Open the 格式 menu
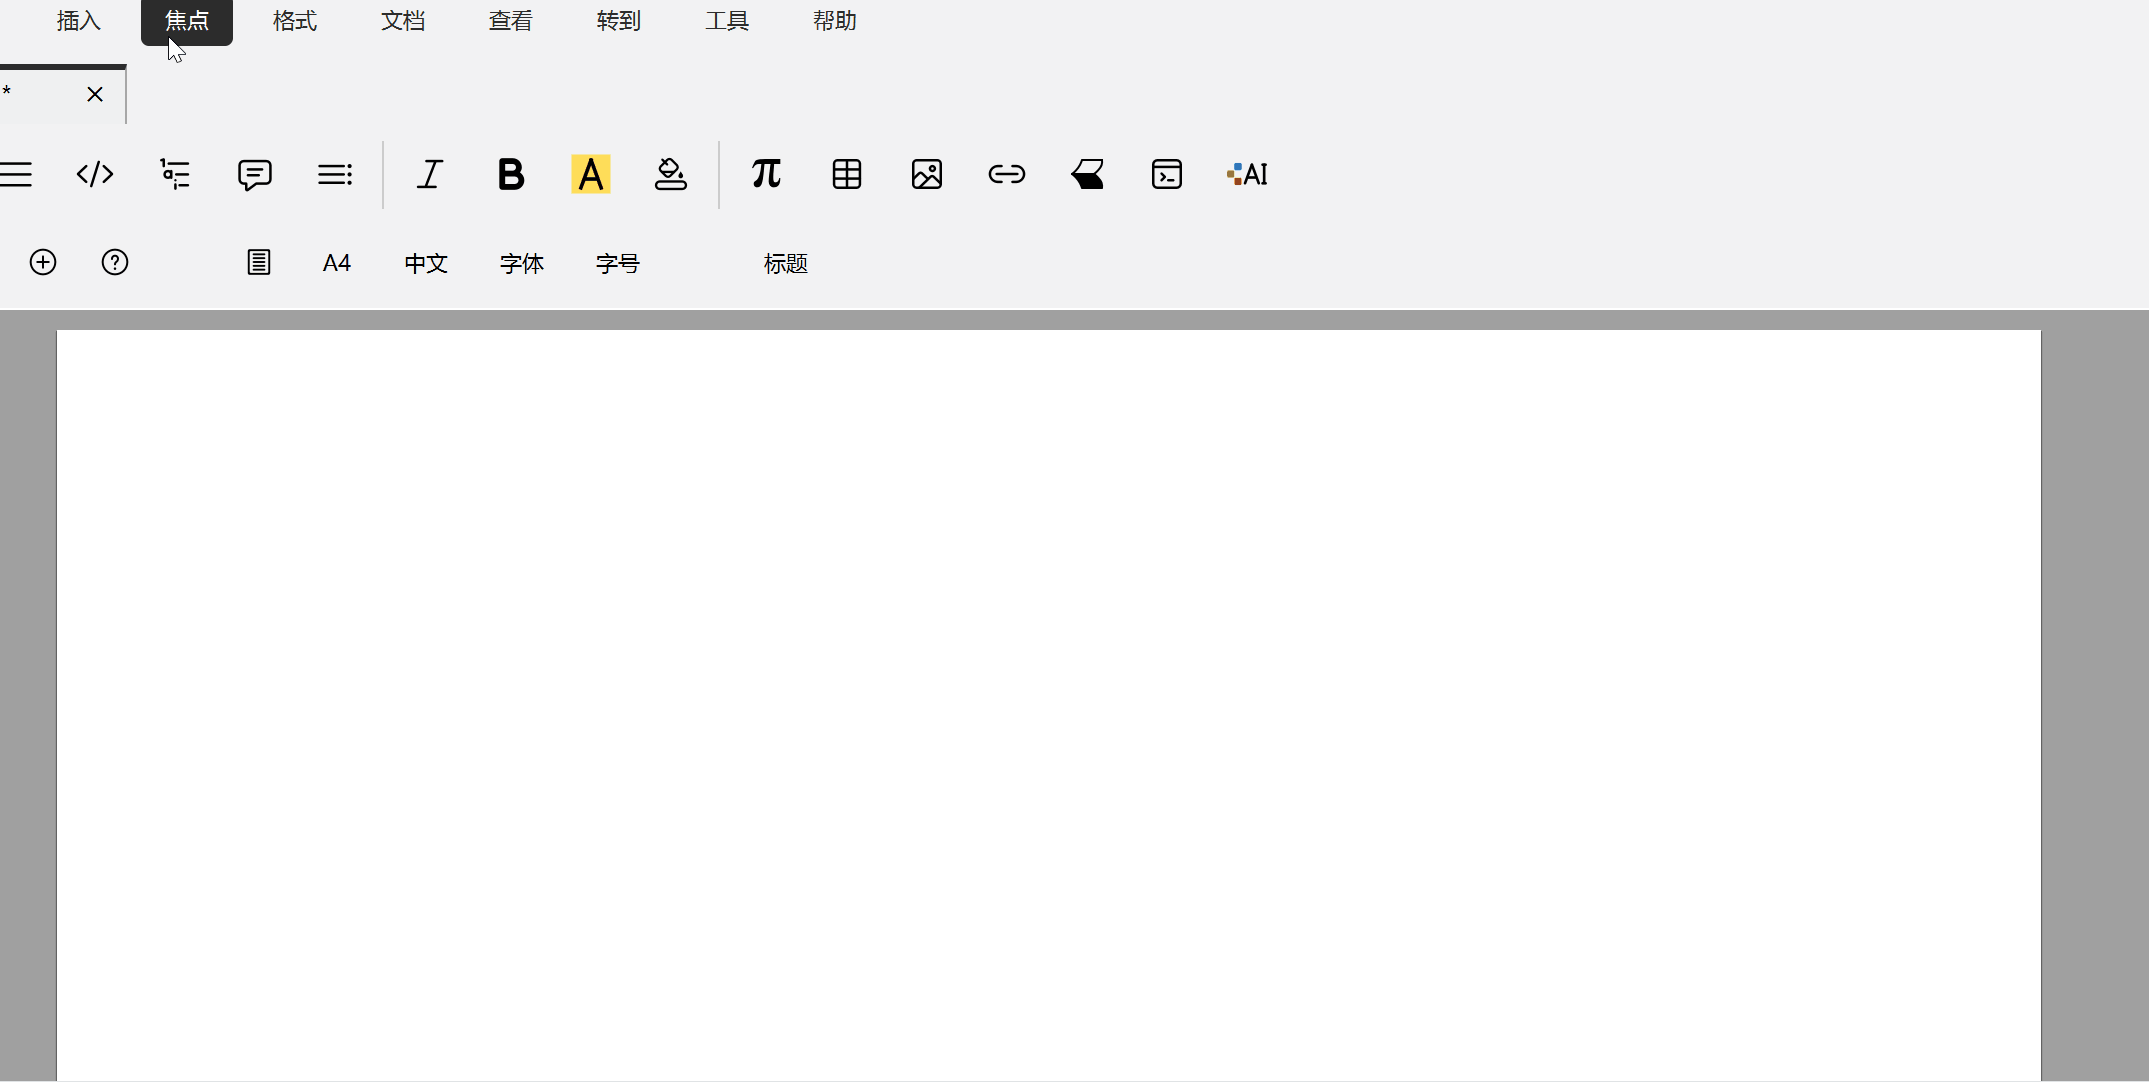 point(295,21)
